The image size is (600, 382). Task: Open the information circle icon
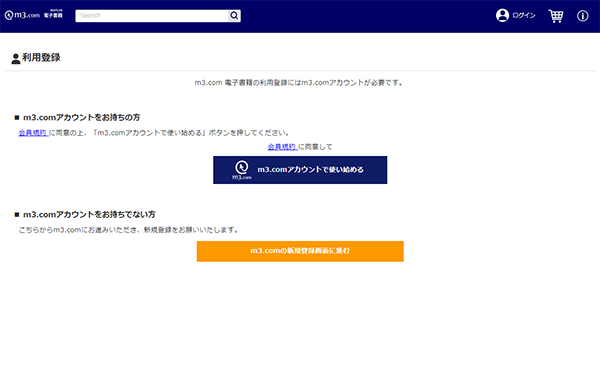(582, 16)
